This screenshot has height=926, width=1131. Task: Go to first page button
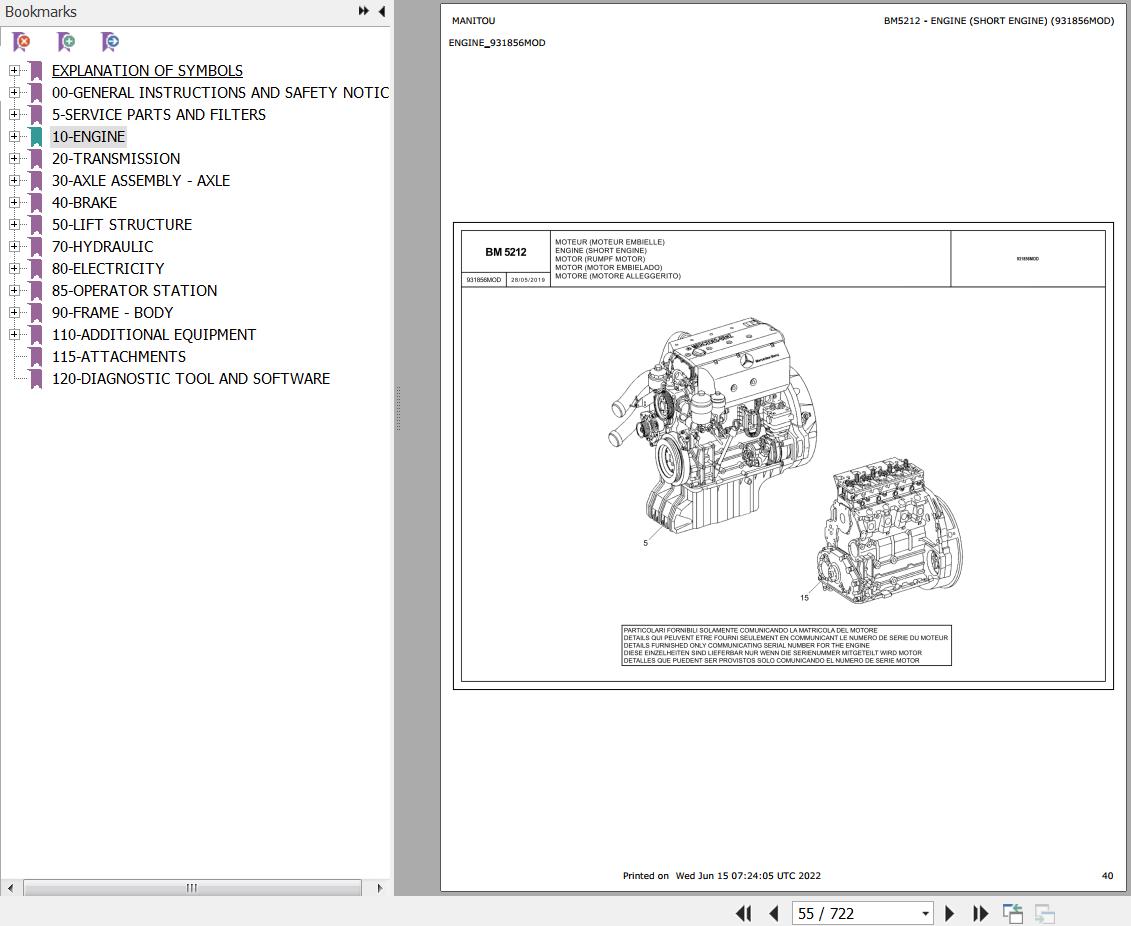click(x=744, y=914)
